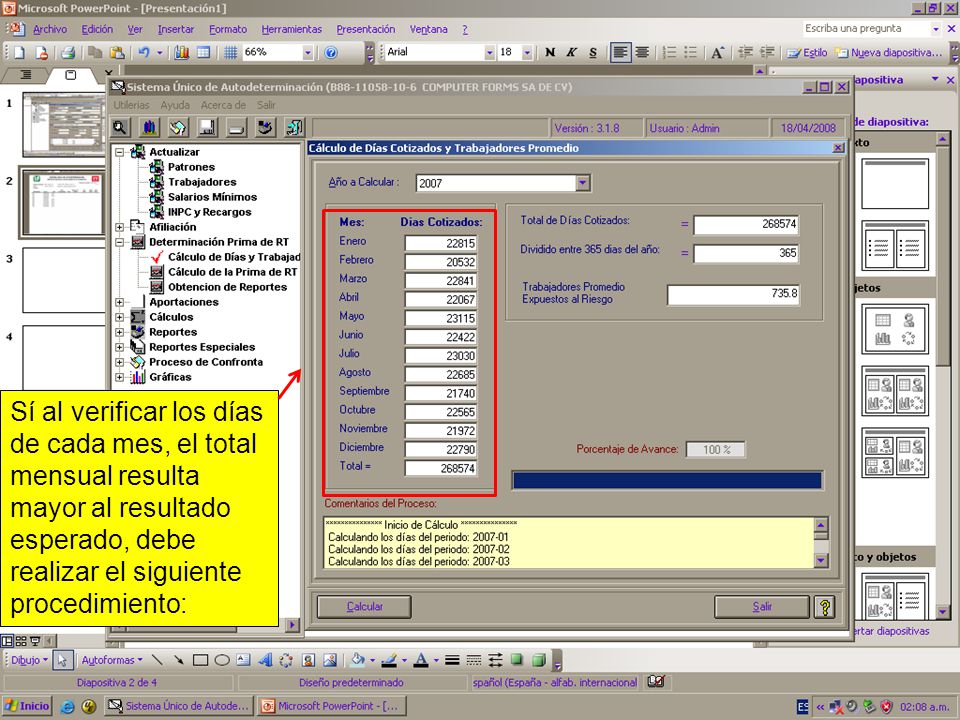Image resolution: width=960 pixels, height=720 pixels.
Task: Open the Presentación menu
Action: pos(366,29)
